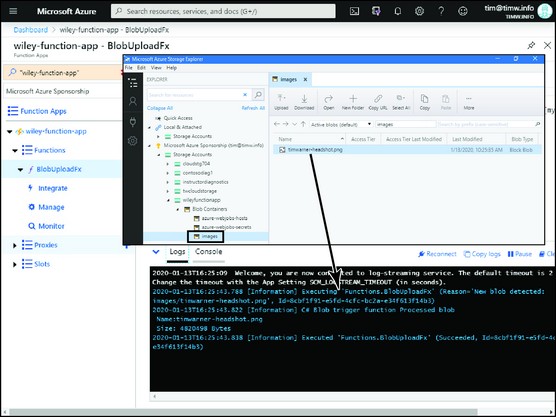This screenshot has height=417, width=556.
Task: Open Cloud Shell from the top bar
Action: 354,11
